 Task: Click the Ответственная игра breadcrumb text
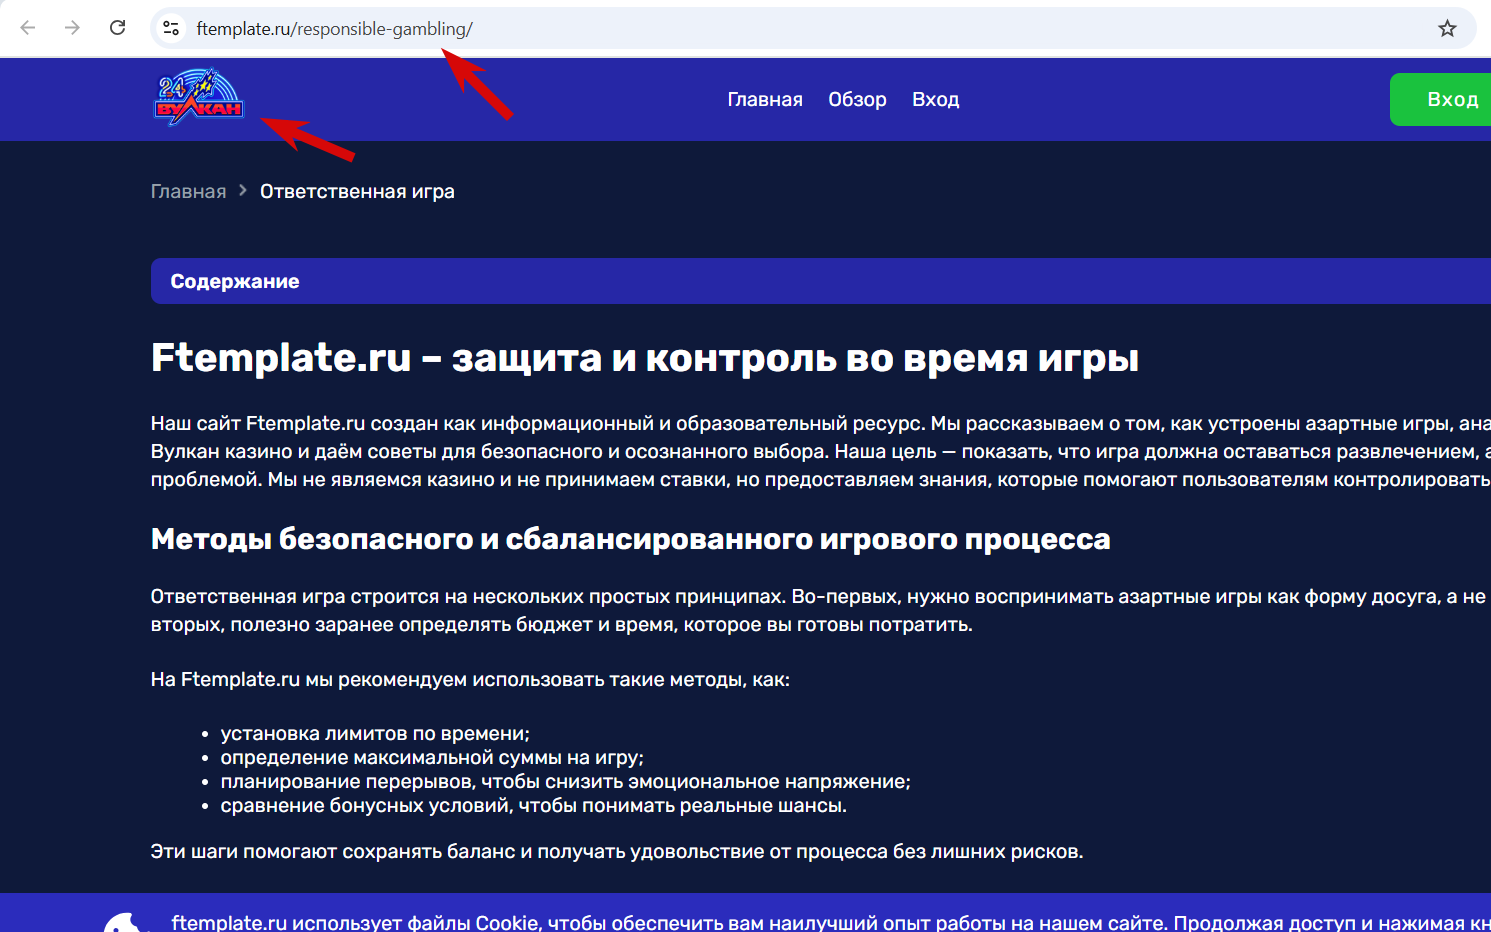point(357,191)
